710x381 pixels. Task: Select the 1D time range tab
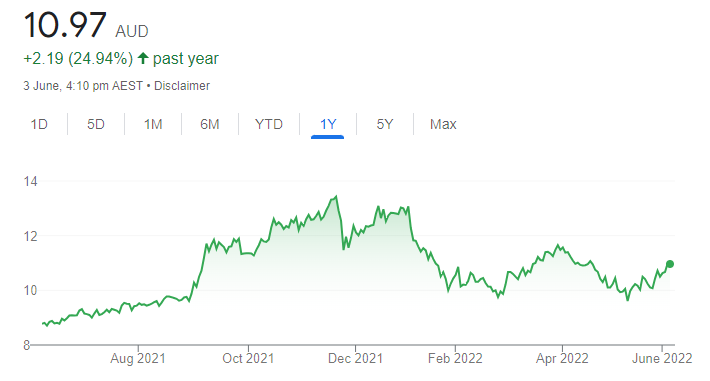(x=39, y=124)
